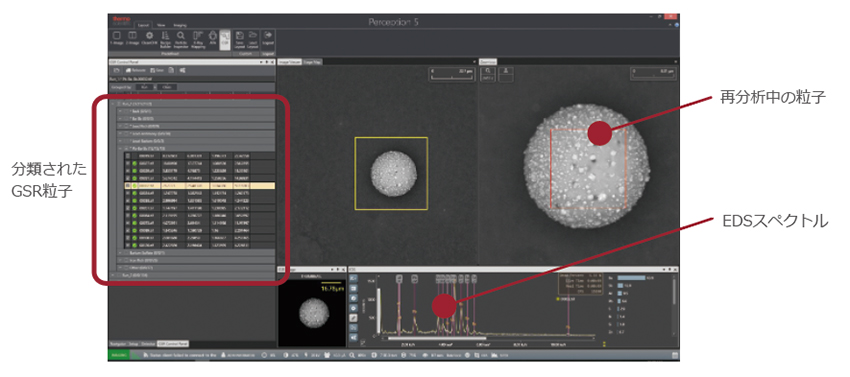Select the pencil tool in EDS sidebar

pos(353,318)
